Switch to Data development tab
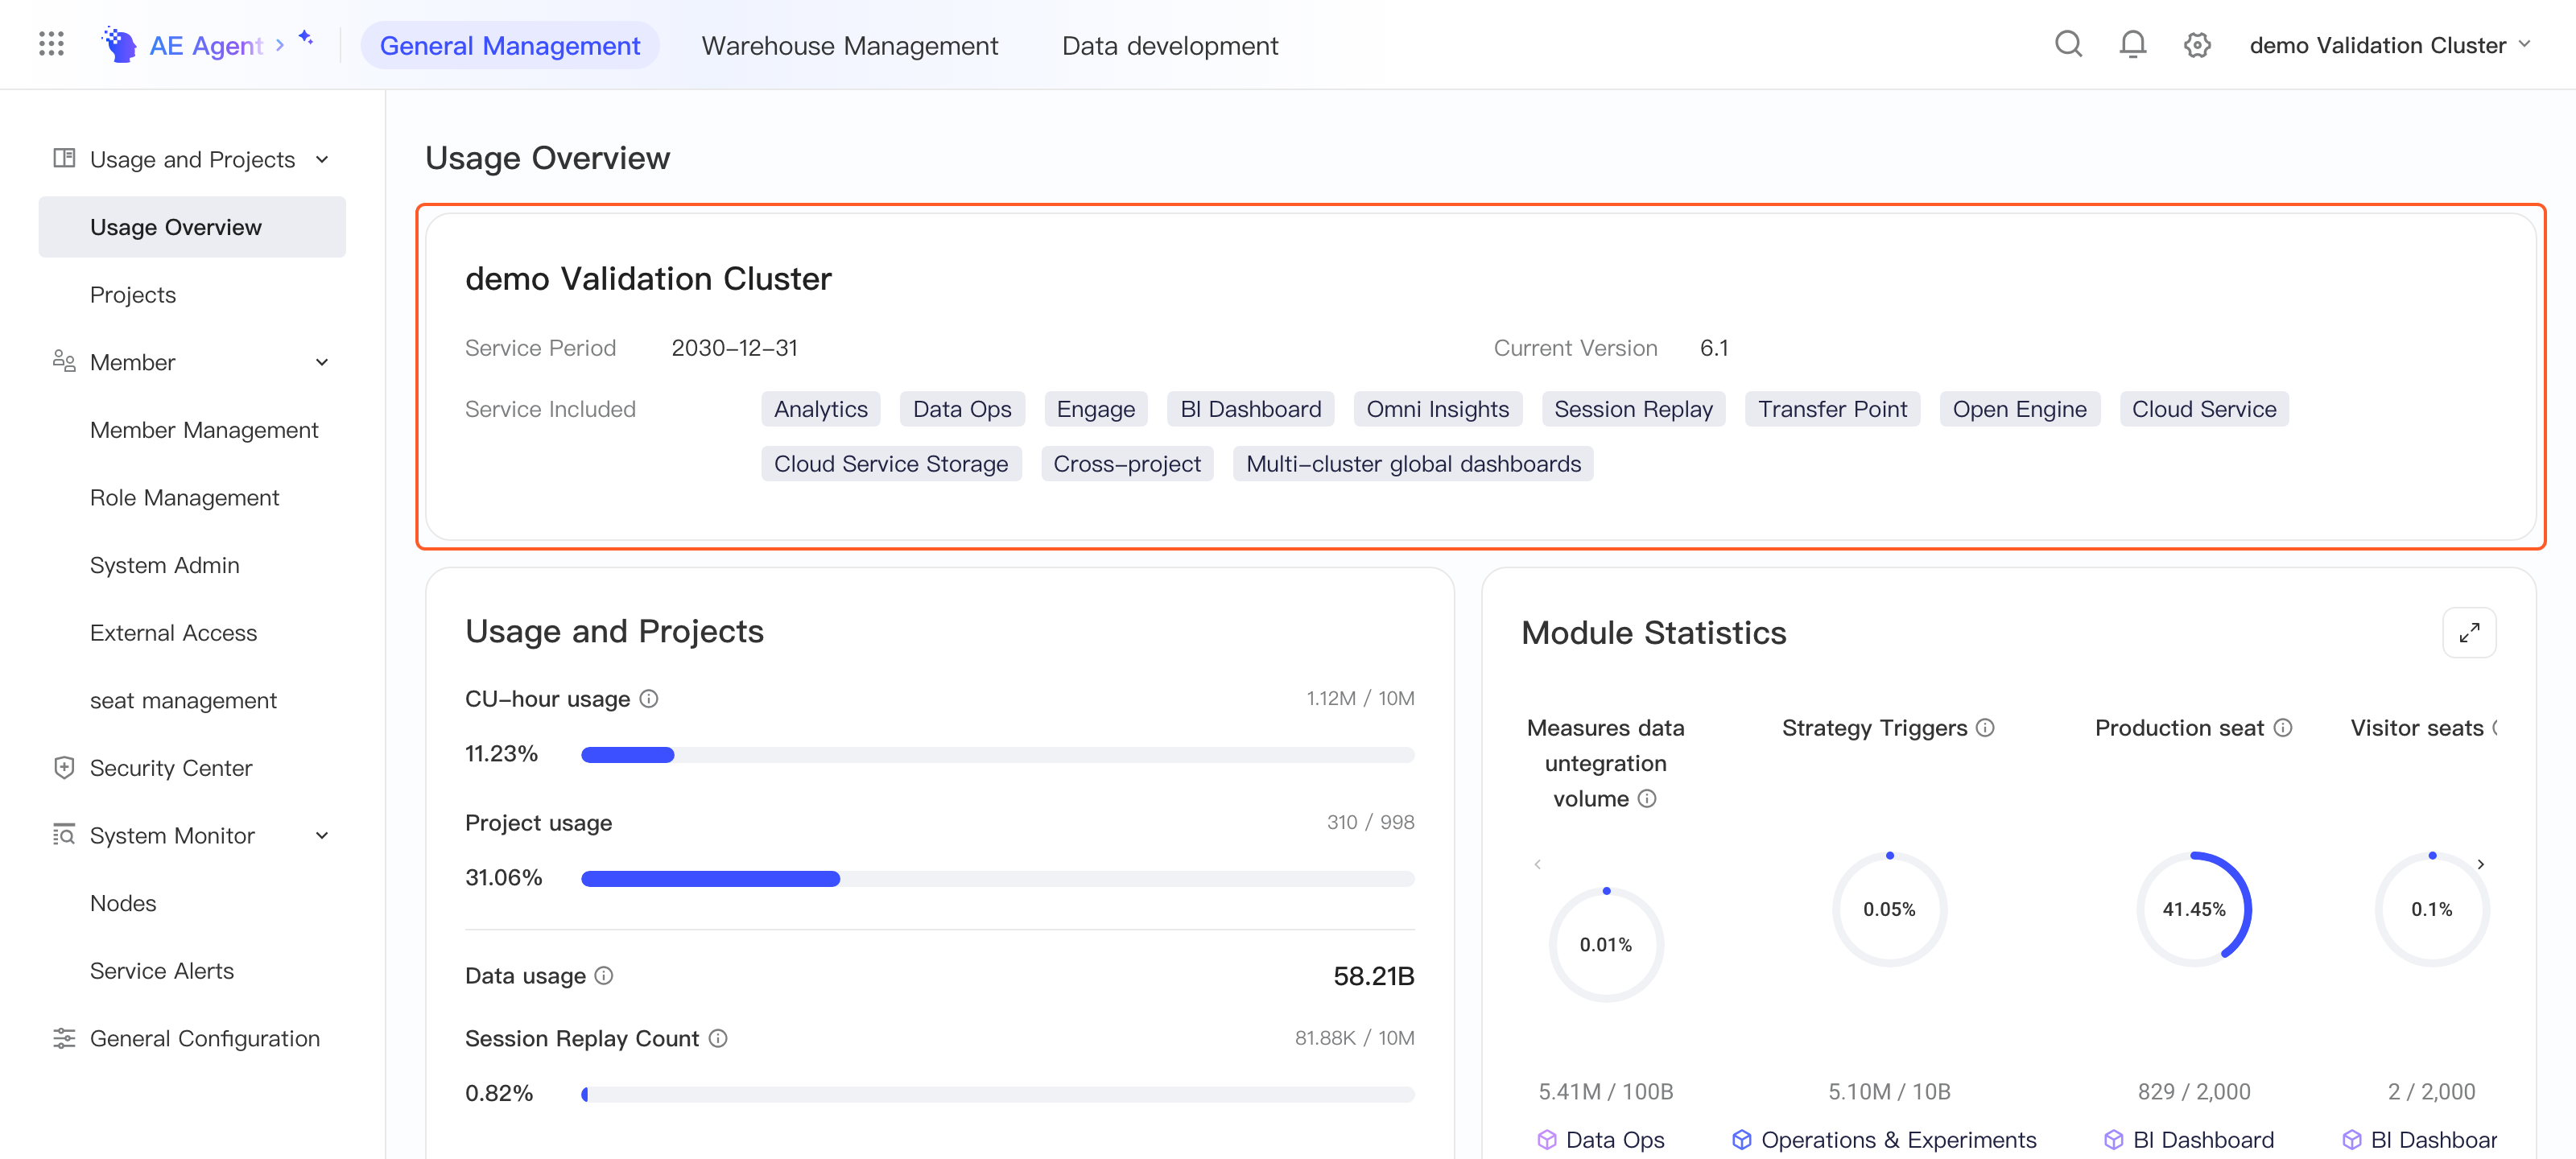 (1170, 45)
